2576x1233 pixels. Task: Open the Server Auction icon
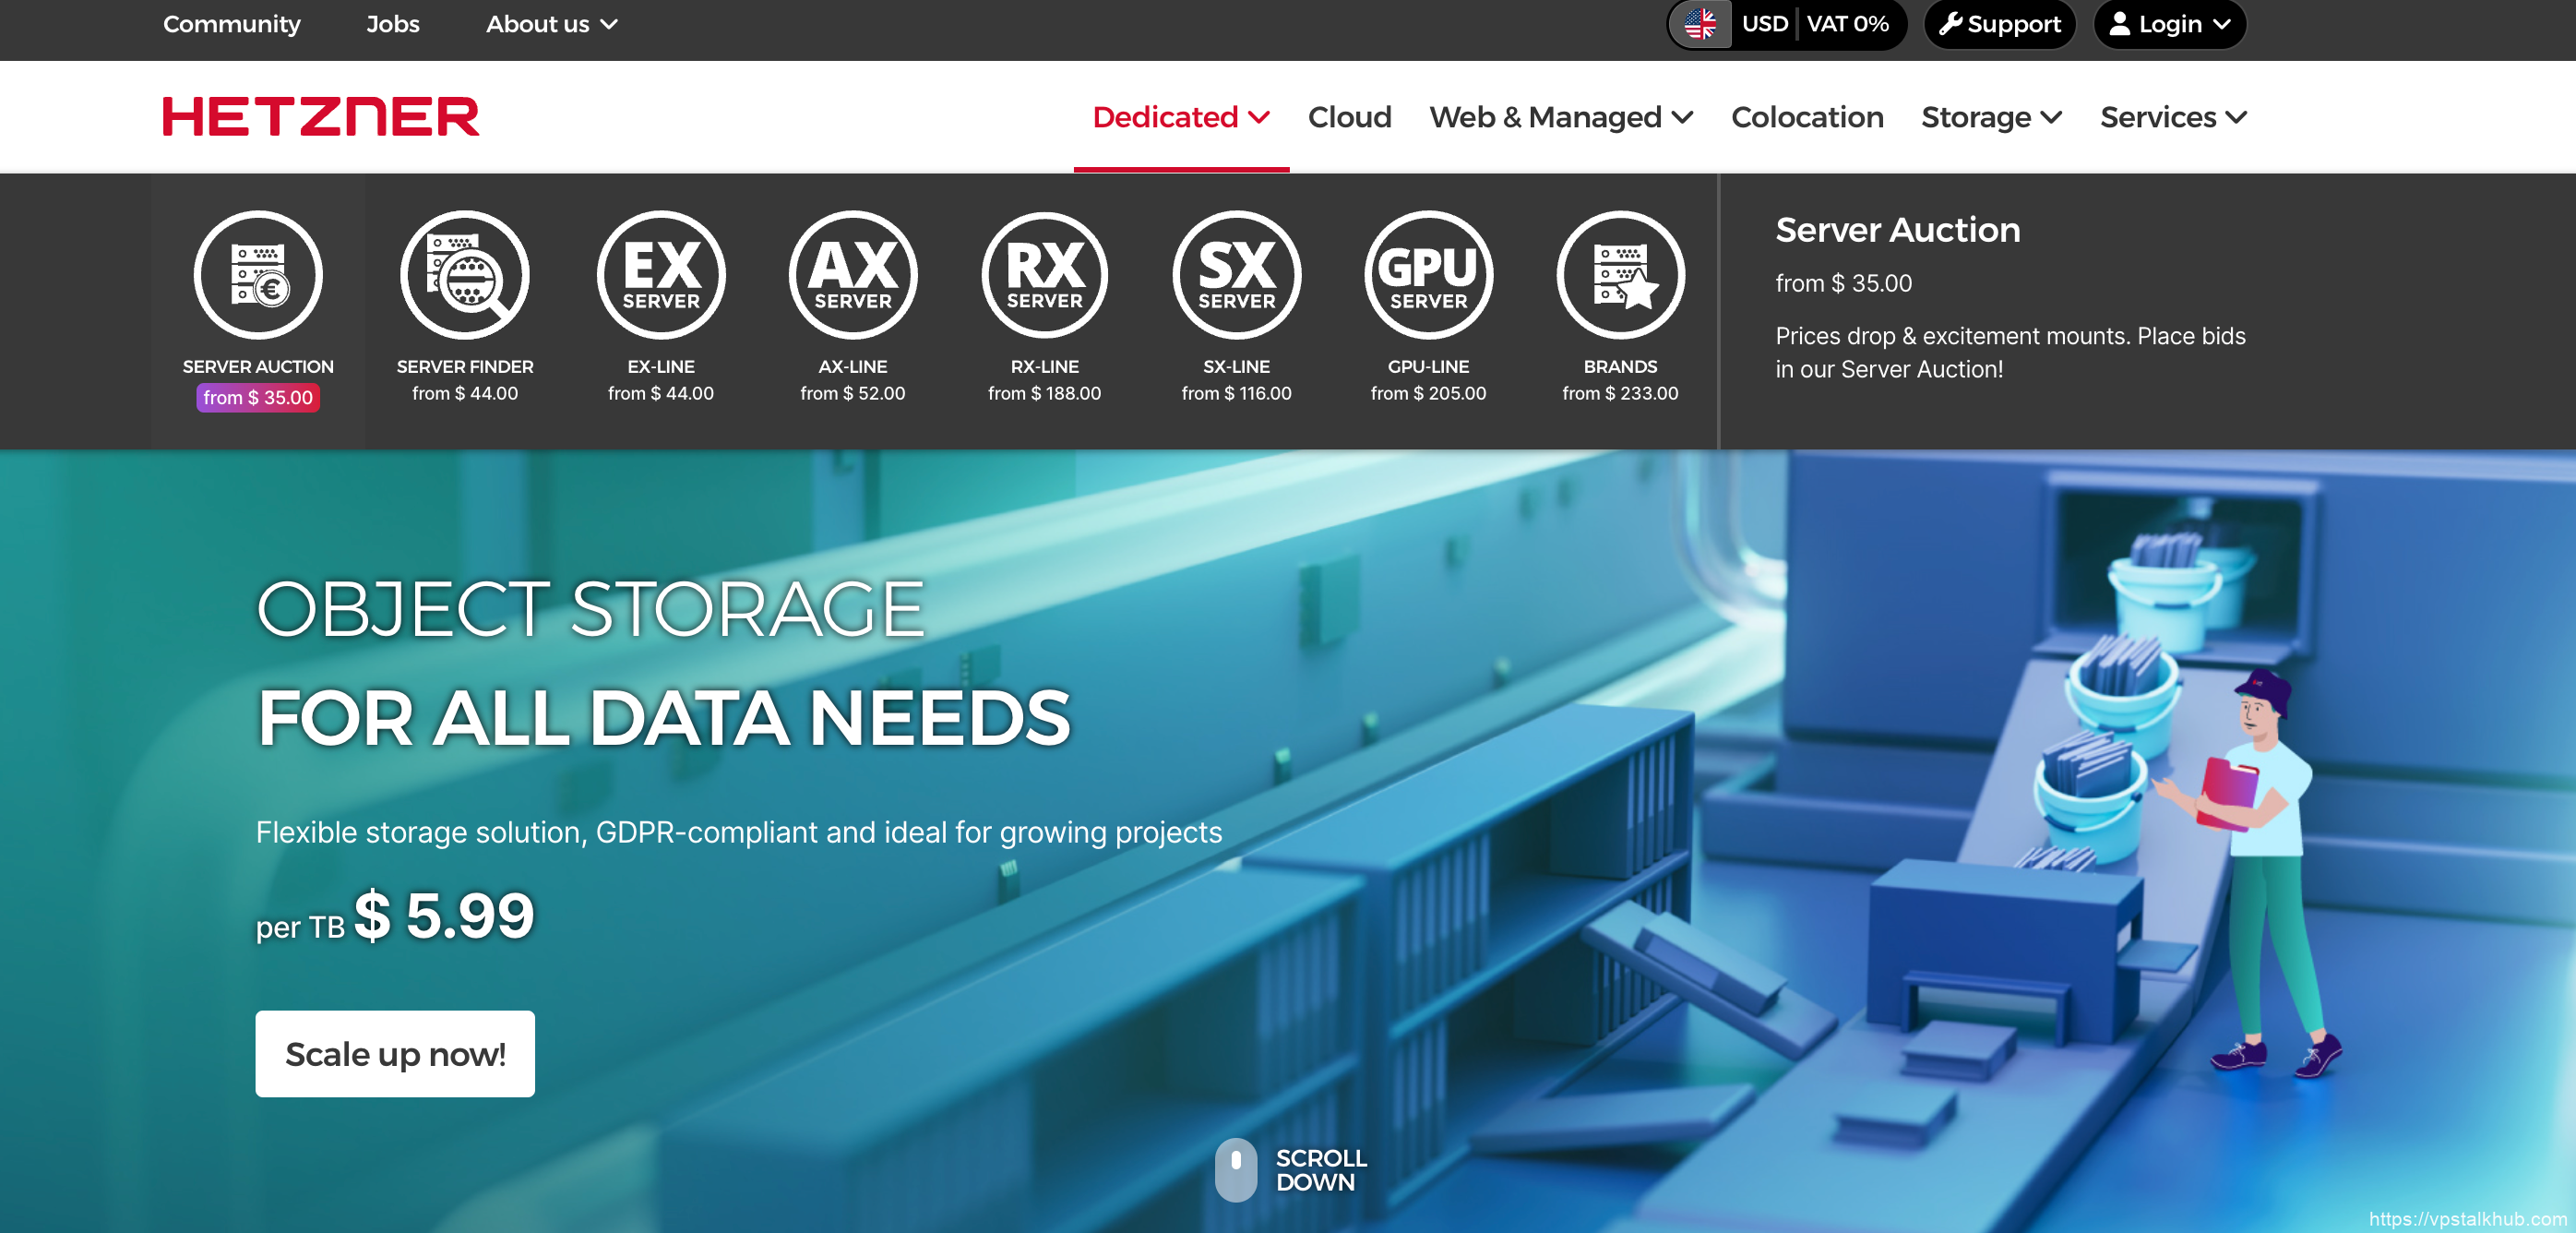258,275
